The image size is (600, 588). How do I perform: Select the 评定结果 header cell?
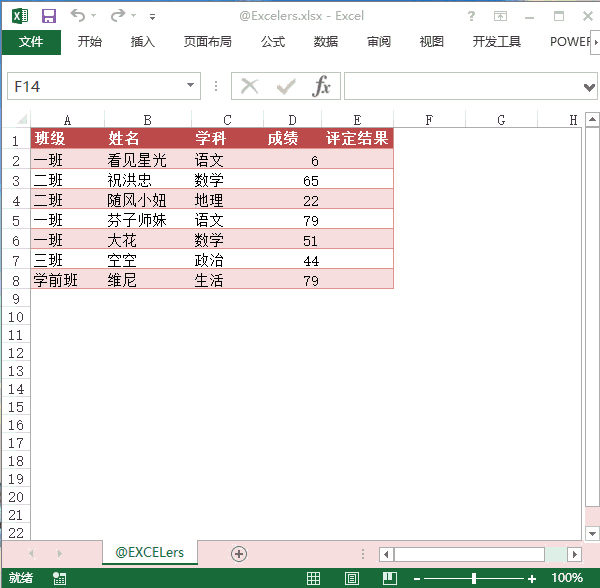[x=357, y=139]
